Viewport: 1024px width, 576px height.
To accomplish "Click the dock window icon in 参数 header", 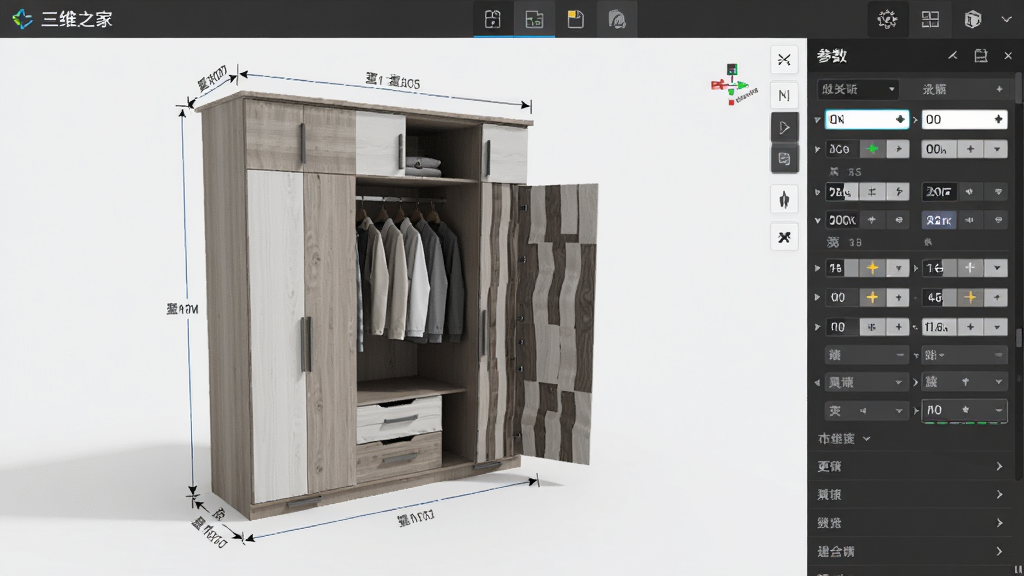I will pos(981,56).
